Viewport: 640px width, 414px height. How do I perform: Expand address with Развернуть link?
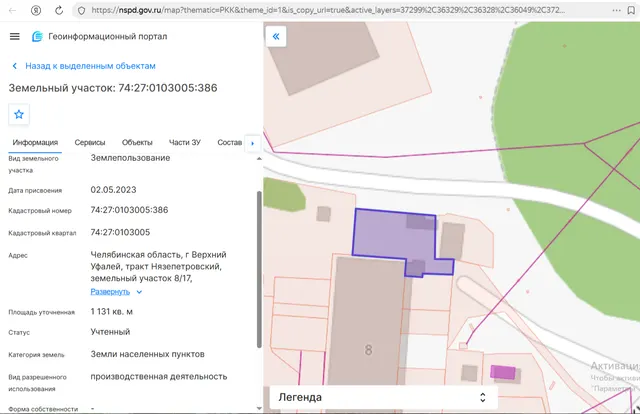point(110,292)
